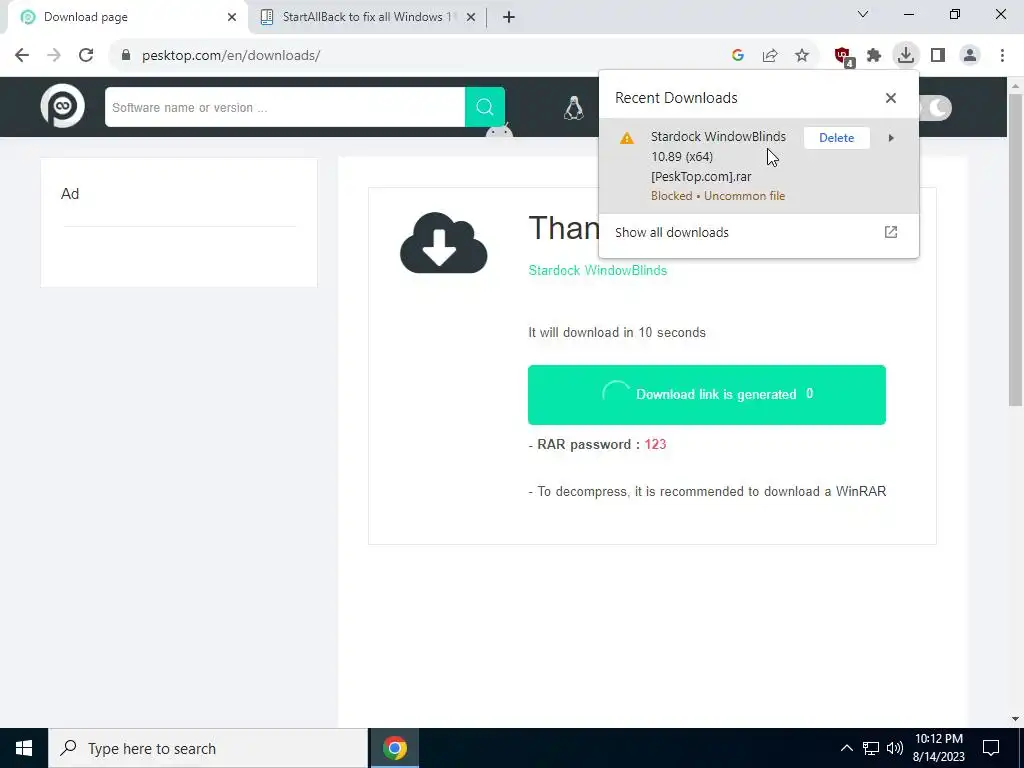The height and width of the screenshot is (768, 1024).
Task: Toggle the Chrome downloads toolbar icon
Action: coord(906,55)
